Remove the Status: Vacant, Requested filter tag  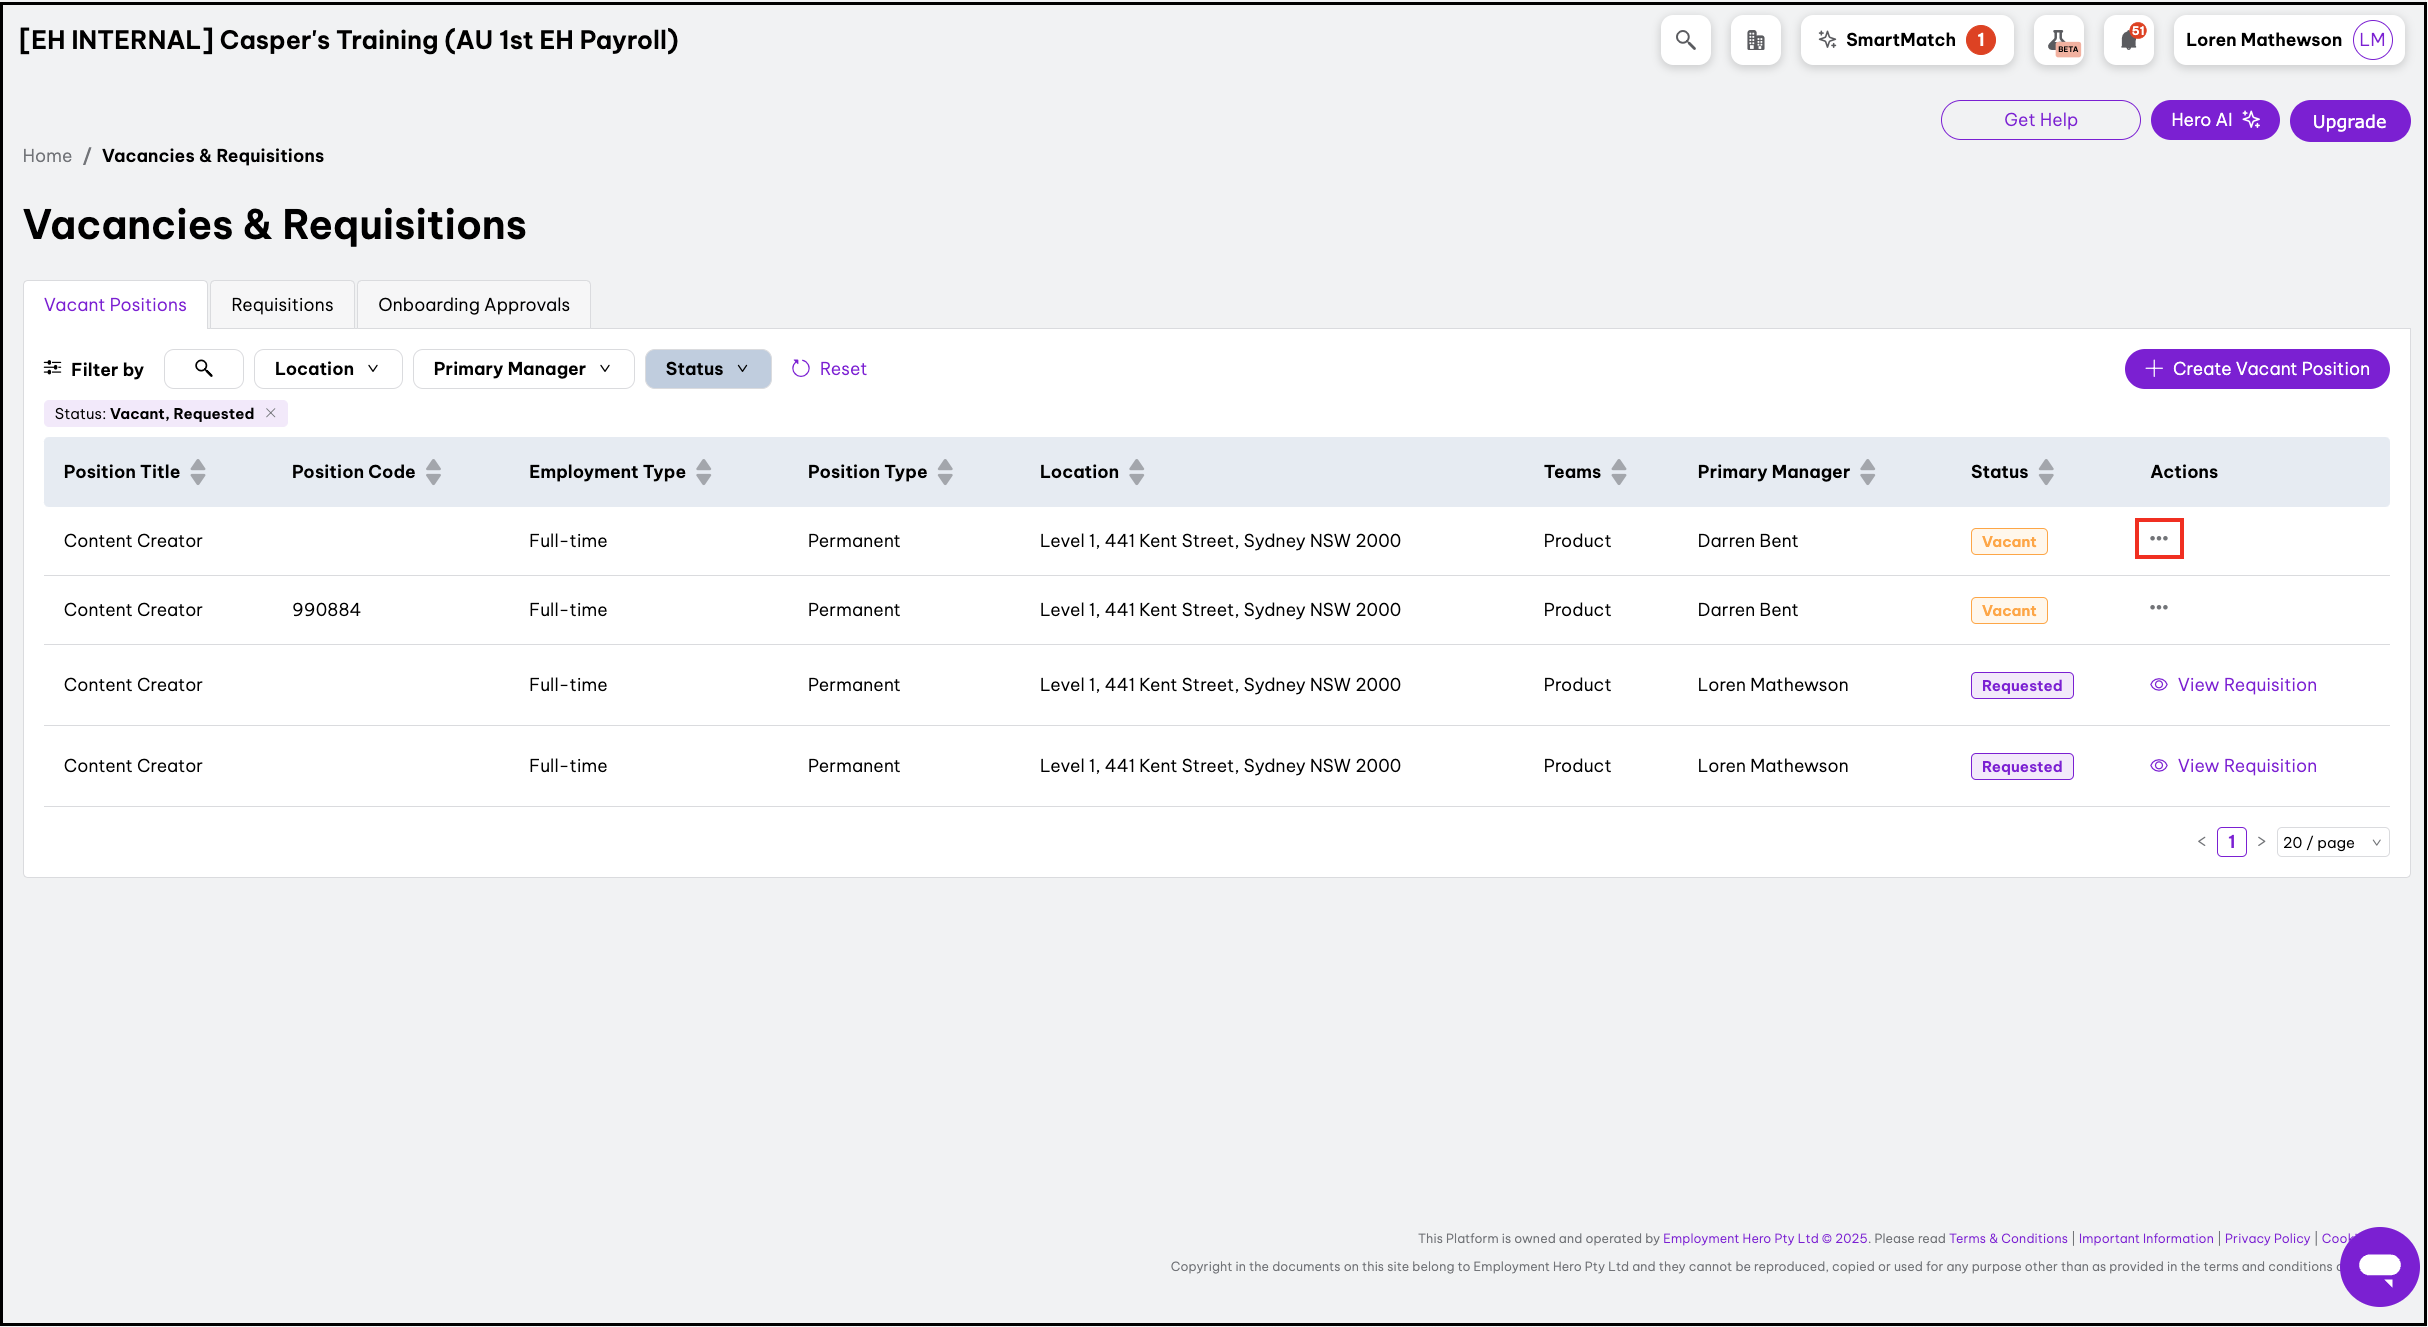(x=271, y=413)
